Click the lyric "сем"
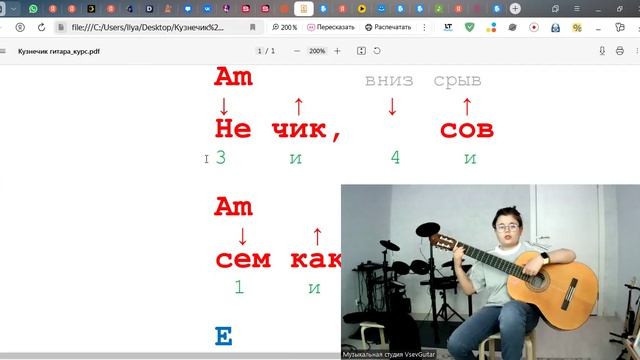 point(243,259)
